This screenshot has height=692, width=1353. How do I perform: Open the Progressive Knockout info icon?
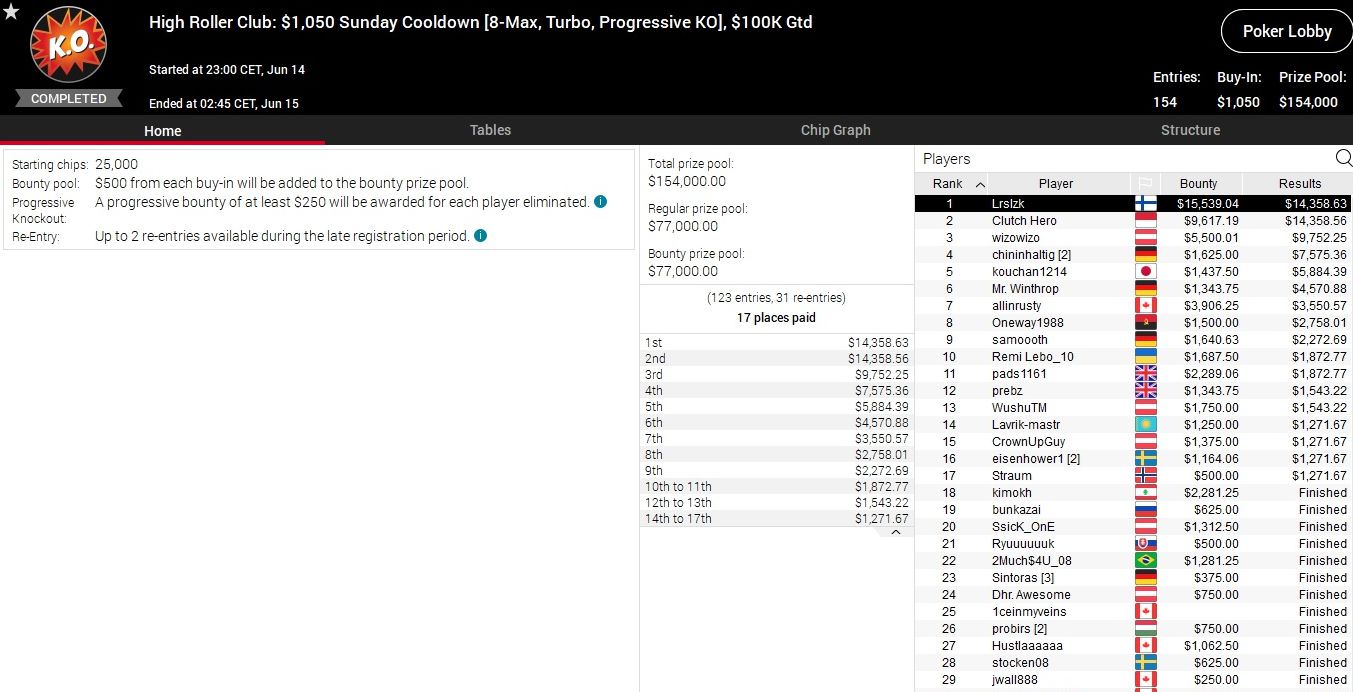(x=600, y=202)
